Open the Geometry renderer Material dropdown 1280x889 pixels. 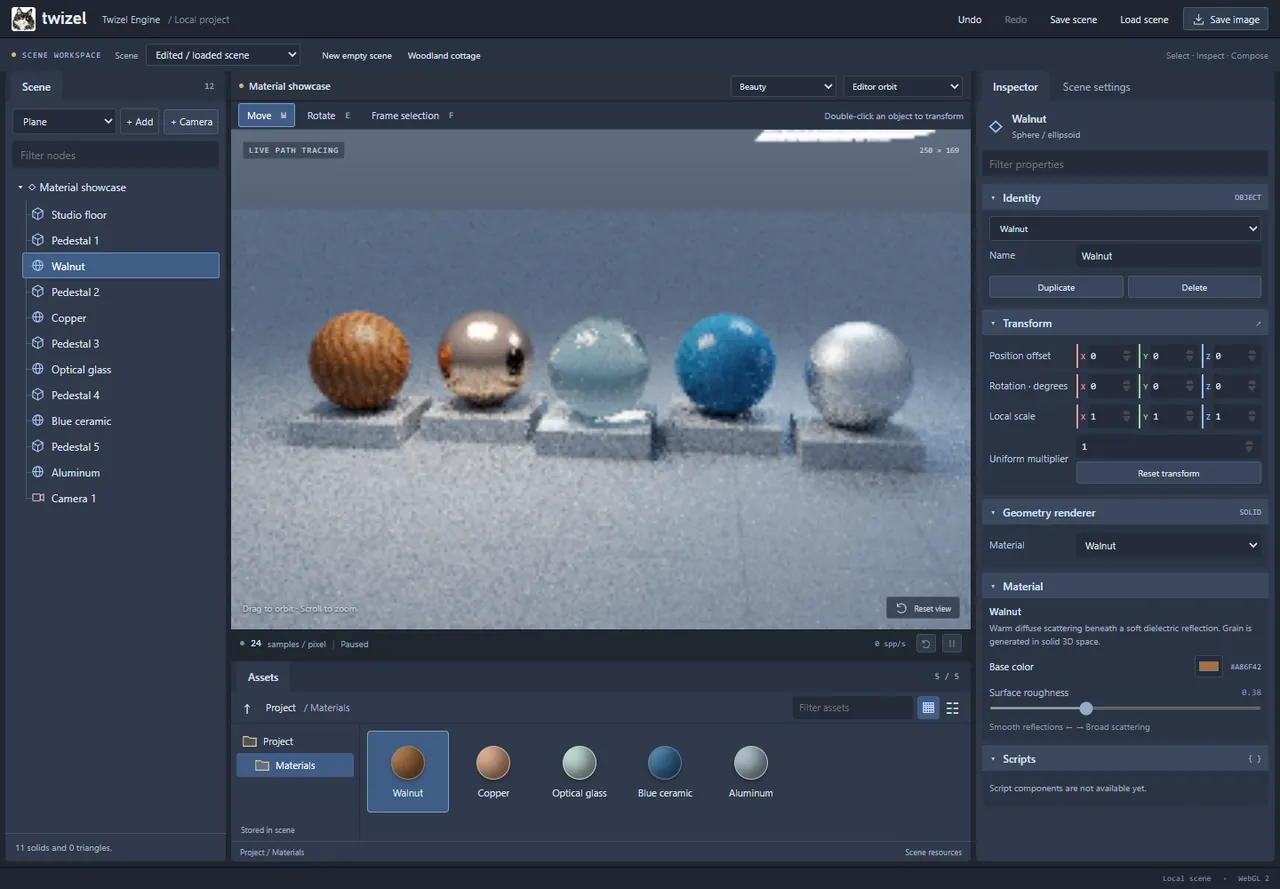[1169, 545]
